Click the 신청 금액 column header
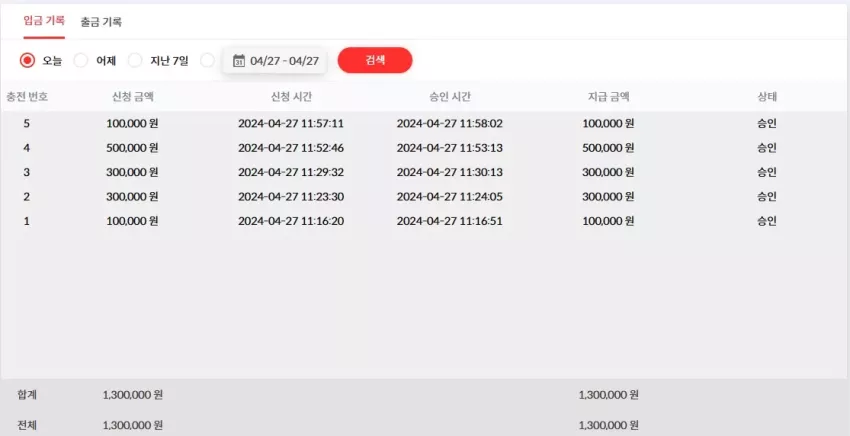 [132, 97]
